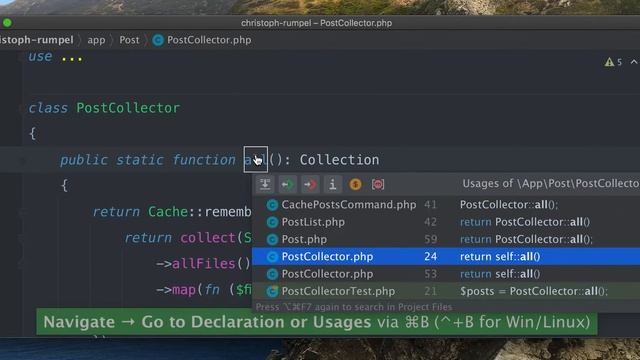Click the green window zoom button
The image size is (640, 360).
[x=7, y=23]
